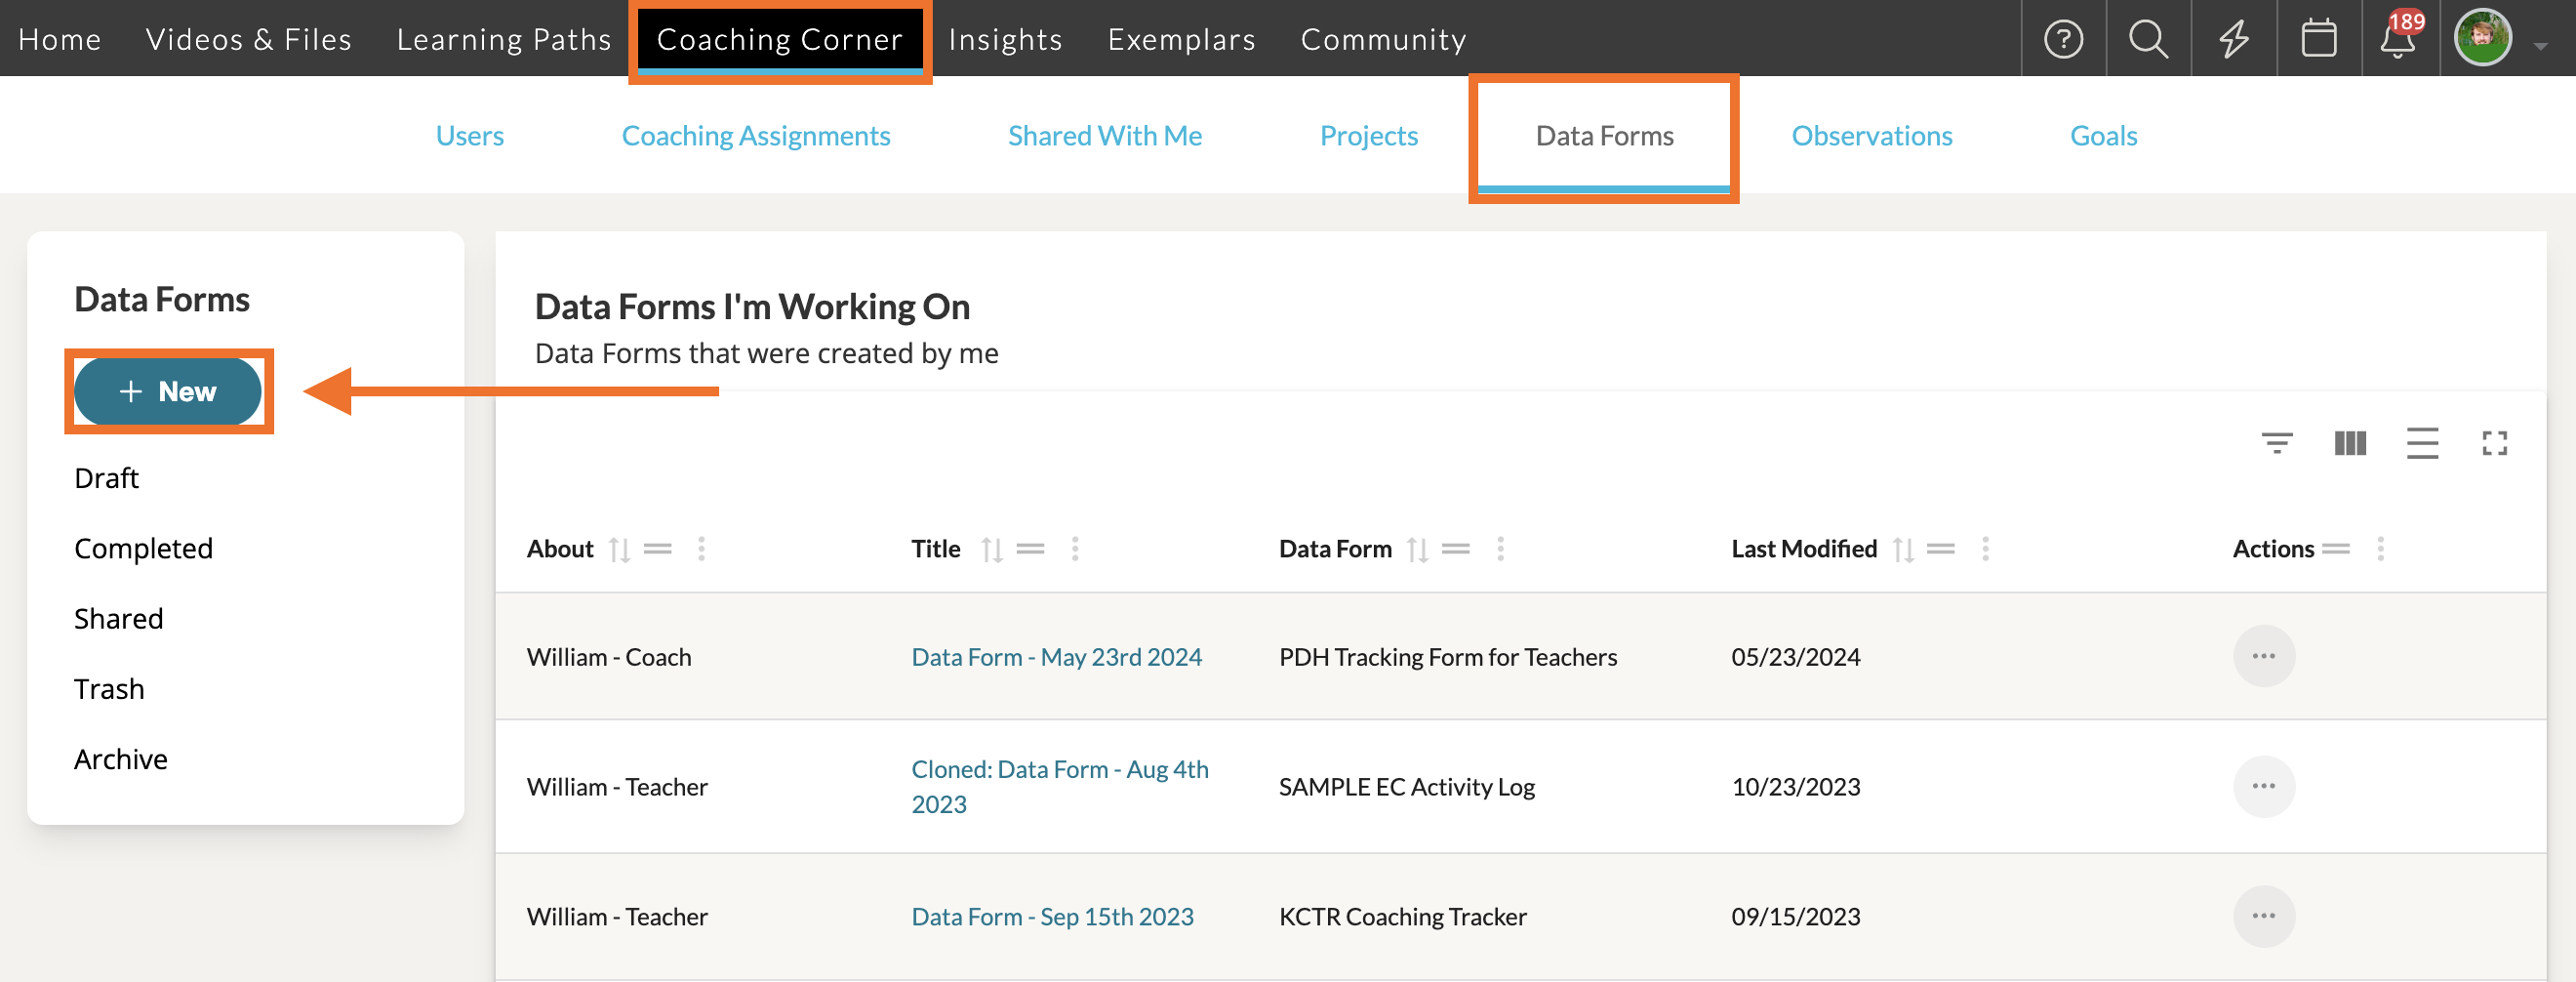This screenshot has height=982, width=2576.
Task: Switch to the Observations tab
Action: 1871,136
